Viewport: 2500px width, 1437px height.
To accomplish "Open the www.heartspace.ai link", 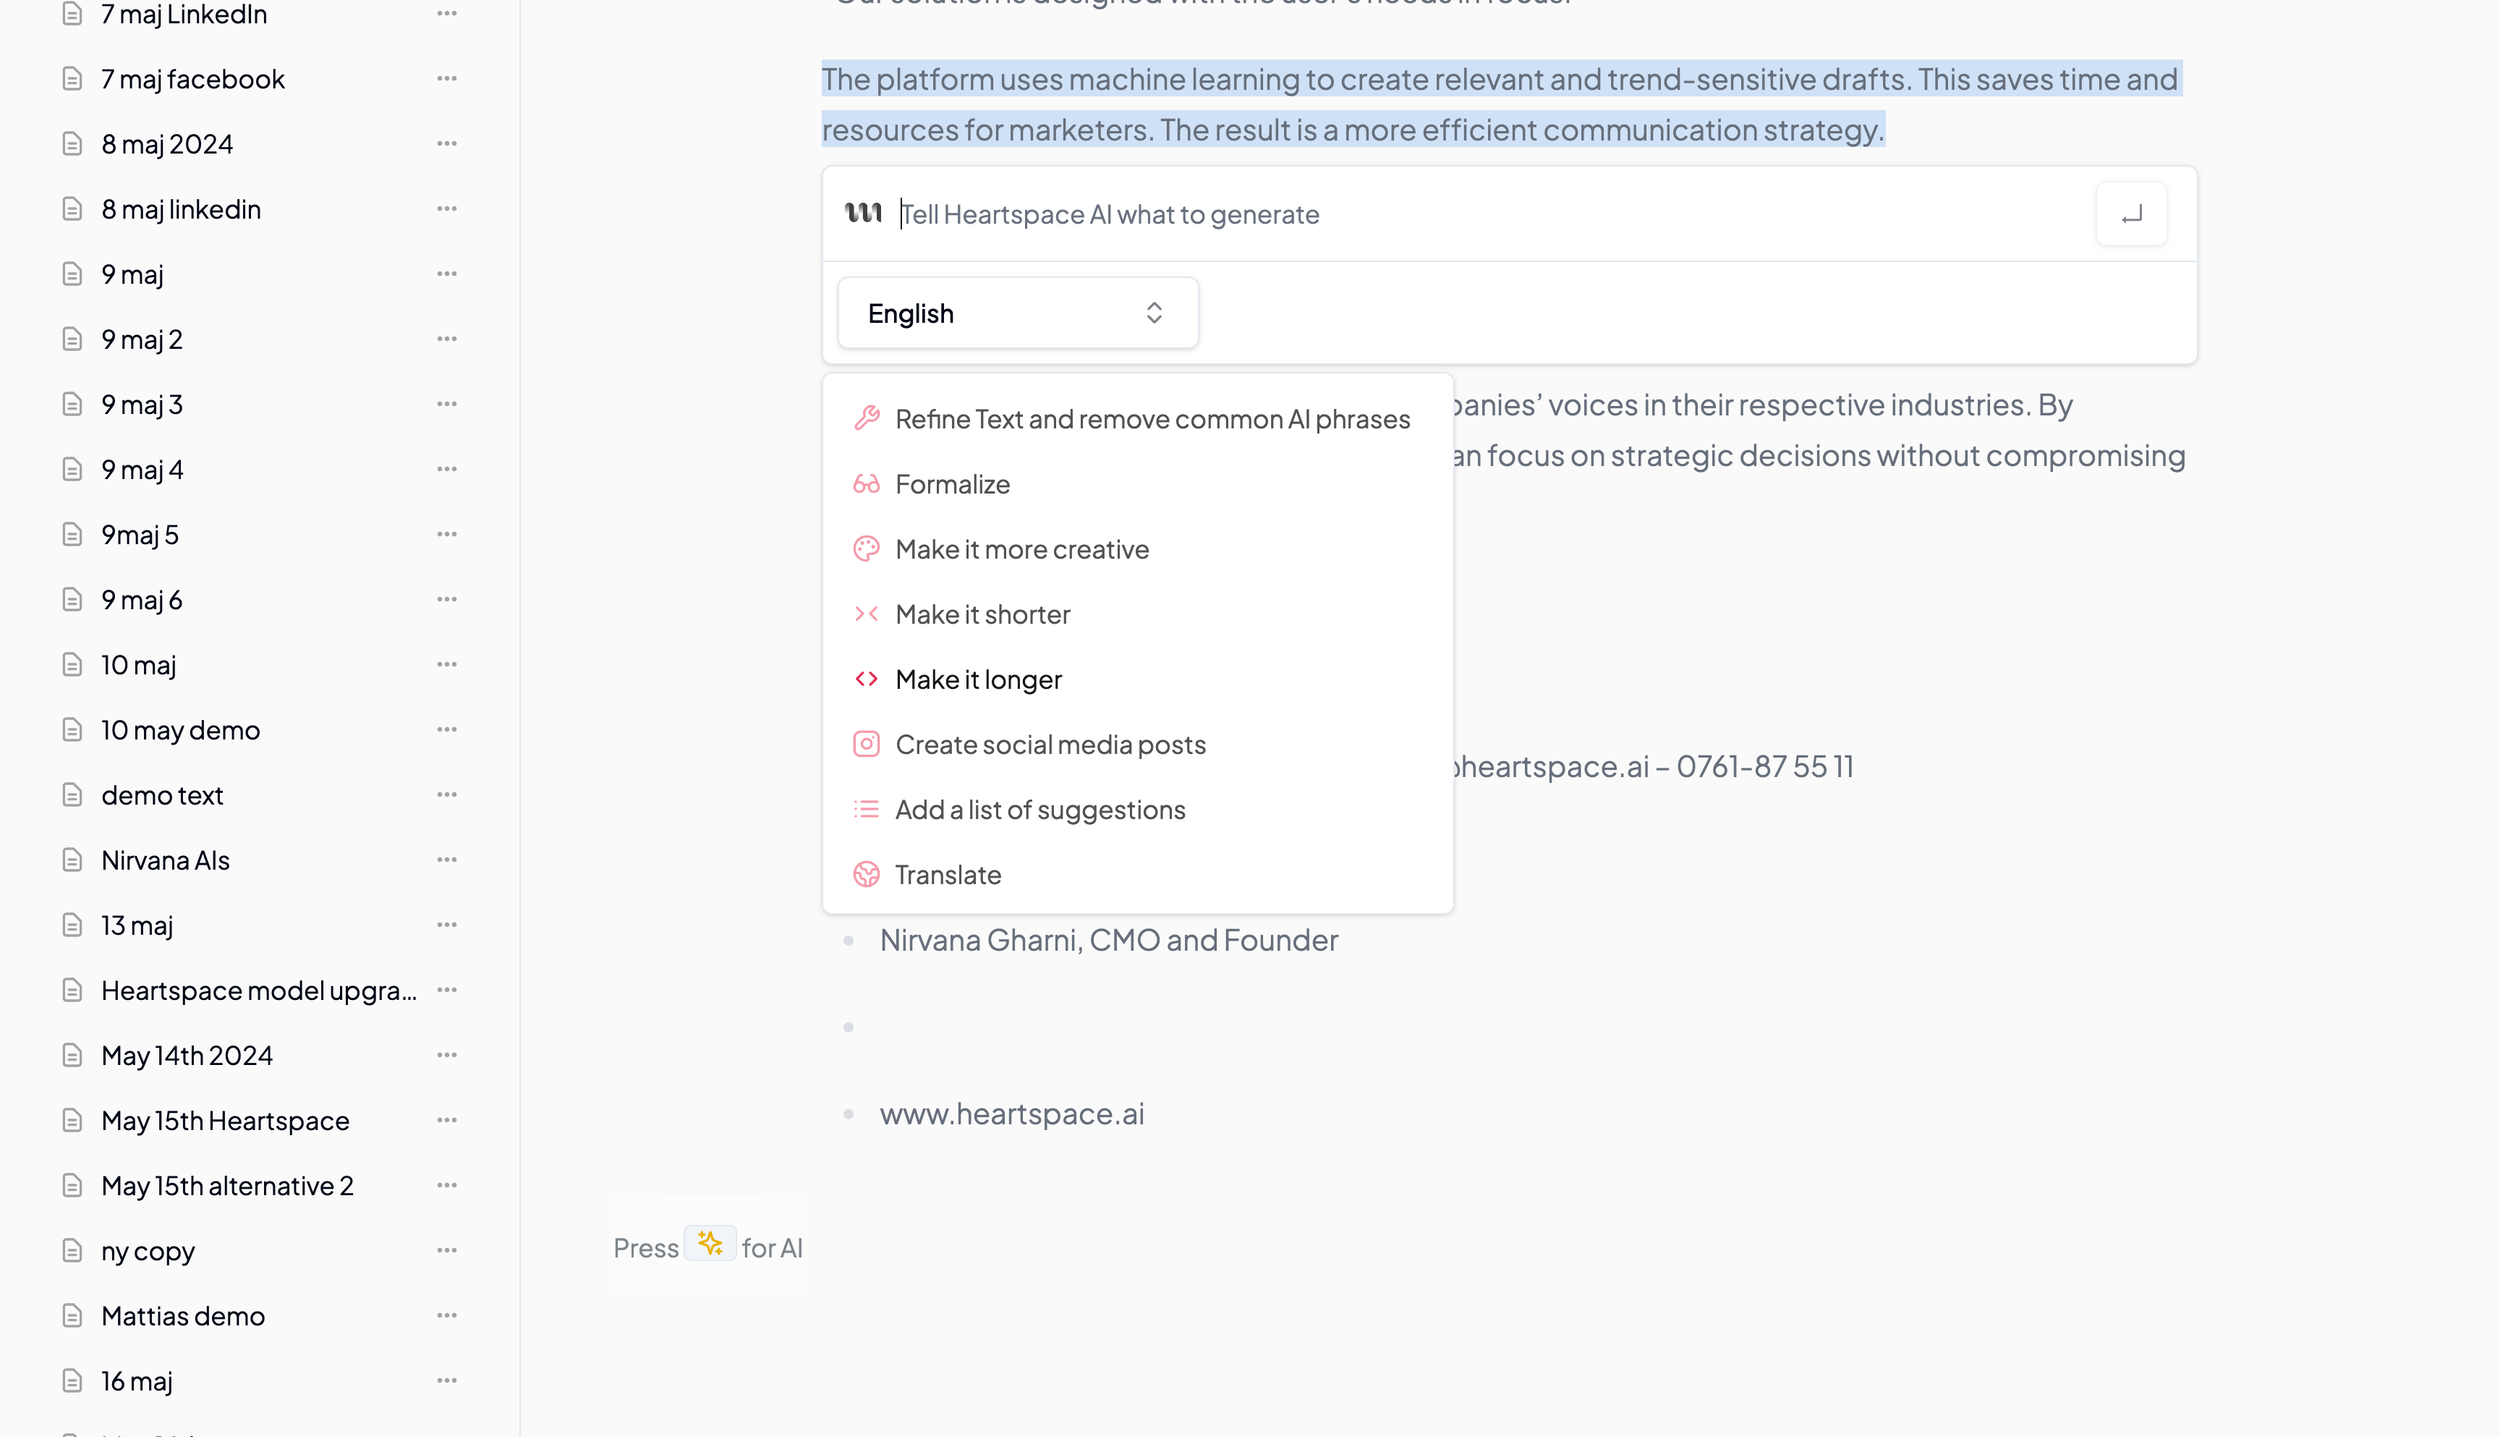I will click(1012, 1113).
